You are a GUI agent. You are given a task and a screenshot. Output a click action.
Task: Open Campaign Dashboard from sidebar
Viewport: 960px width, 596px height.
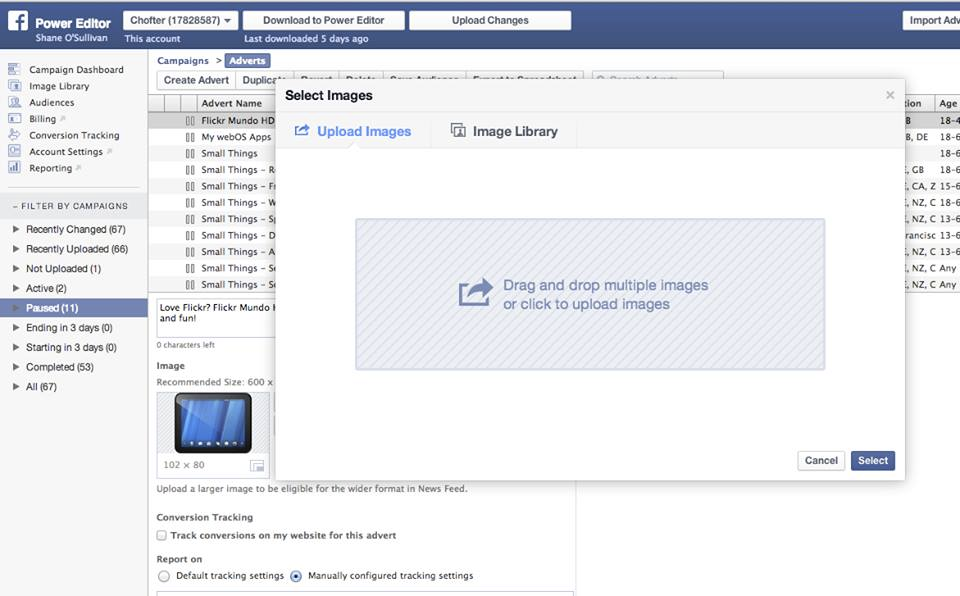click(x=77, y=70)
